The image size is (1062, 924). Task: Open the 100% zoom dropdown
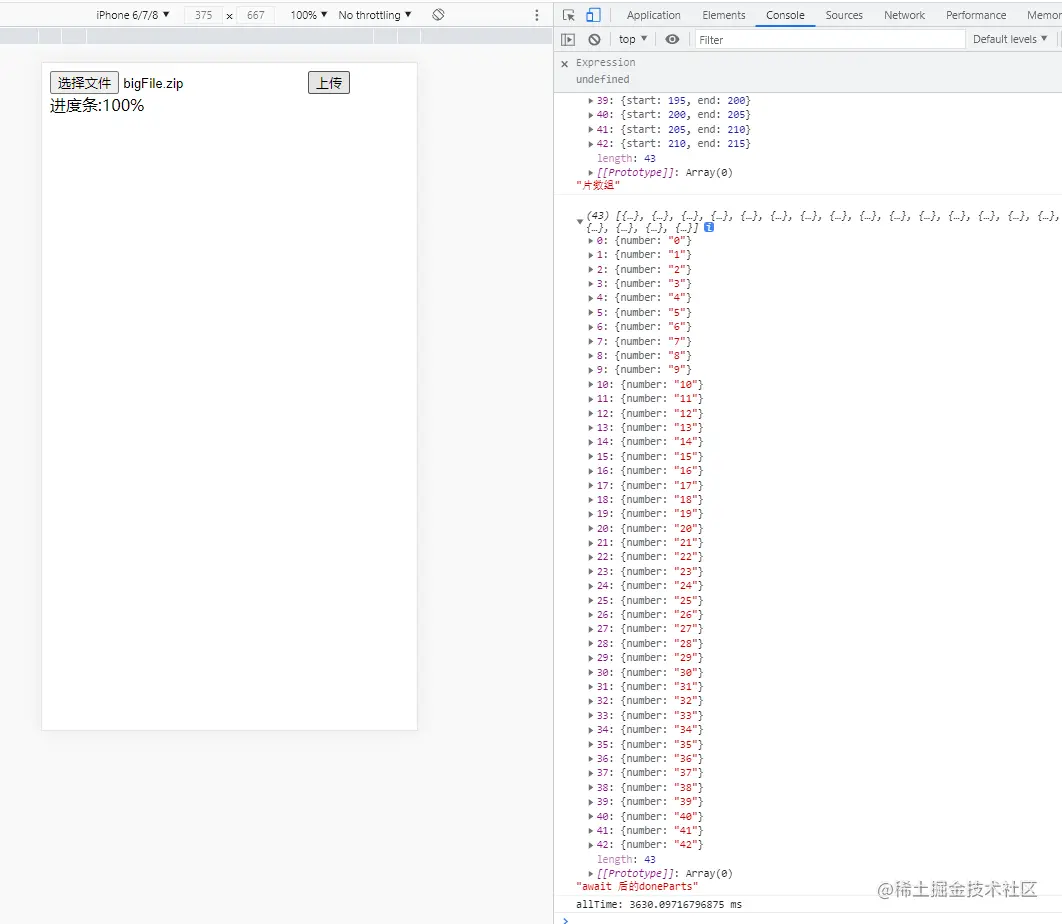(x=309, y=14)
